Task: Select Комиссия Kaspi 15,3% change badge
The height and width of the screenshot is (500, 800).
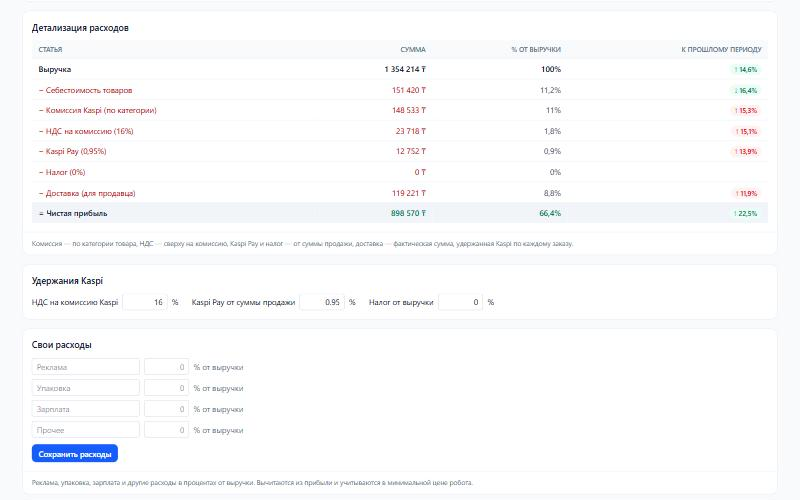Action: click(745, 111)
